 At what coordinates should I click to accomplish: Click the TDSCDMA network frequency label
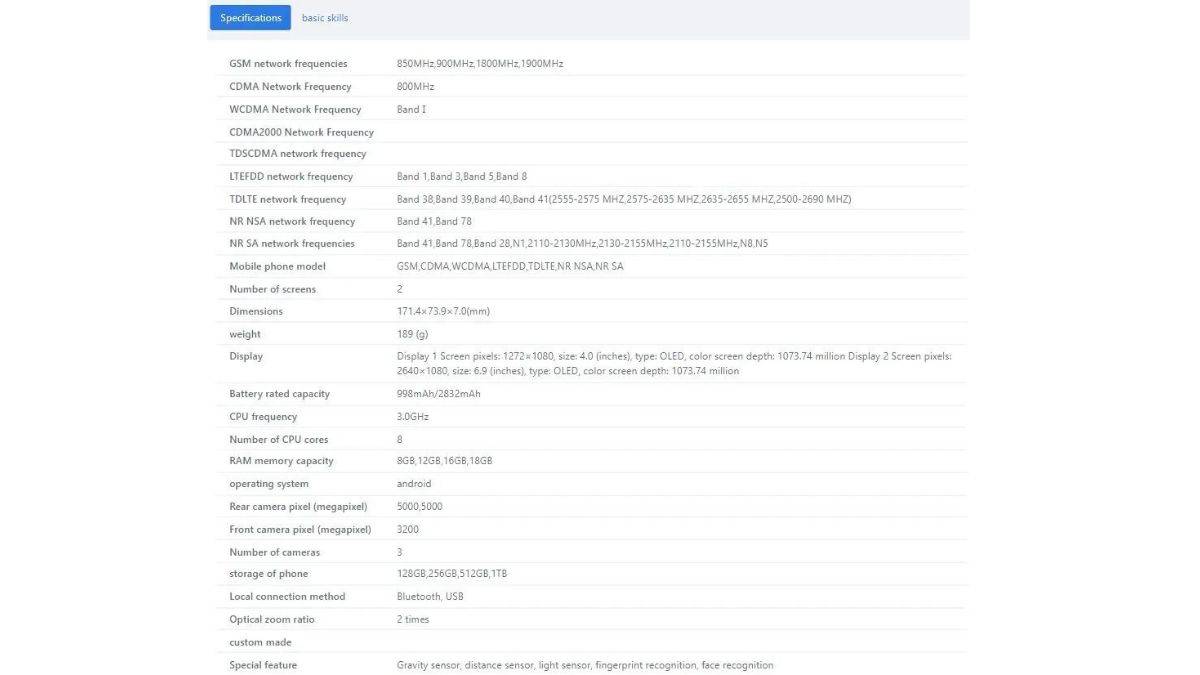click(297, 154)
